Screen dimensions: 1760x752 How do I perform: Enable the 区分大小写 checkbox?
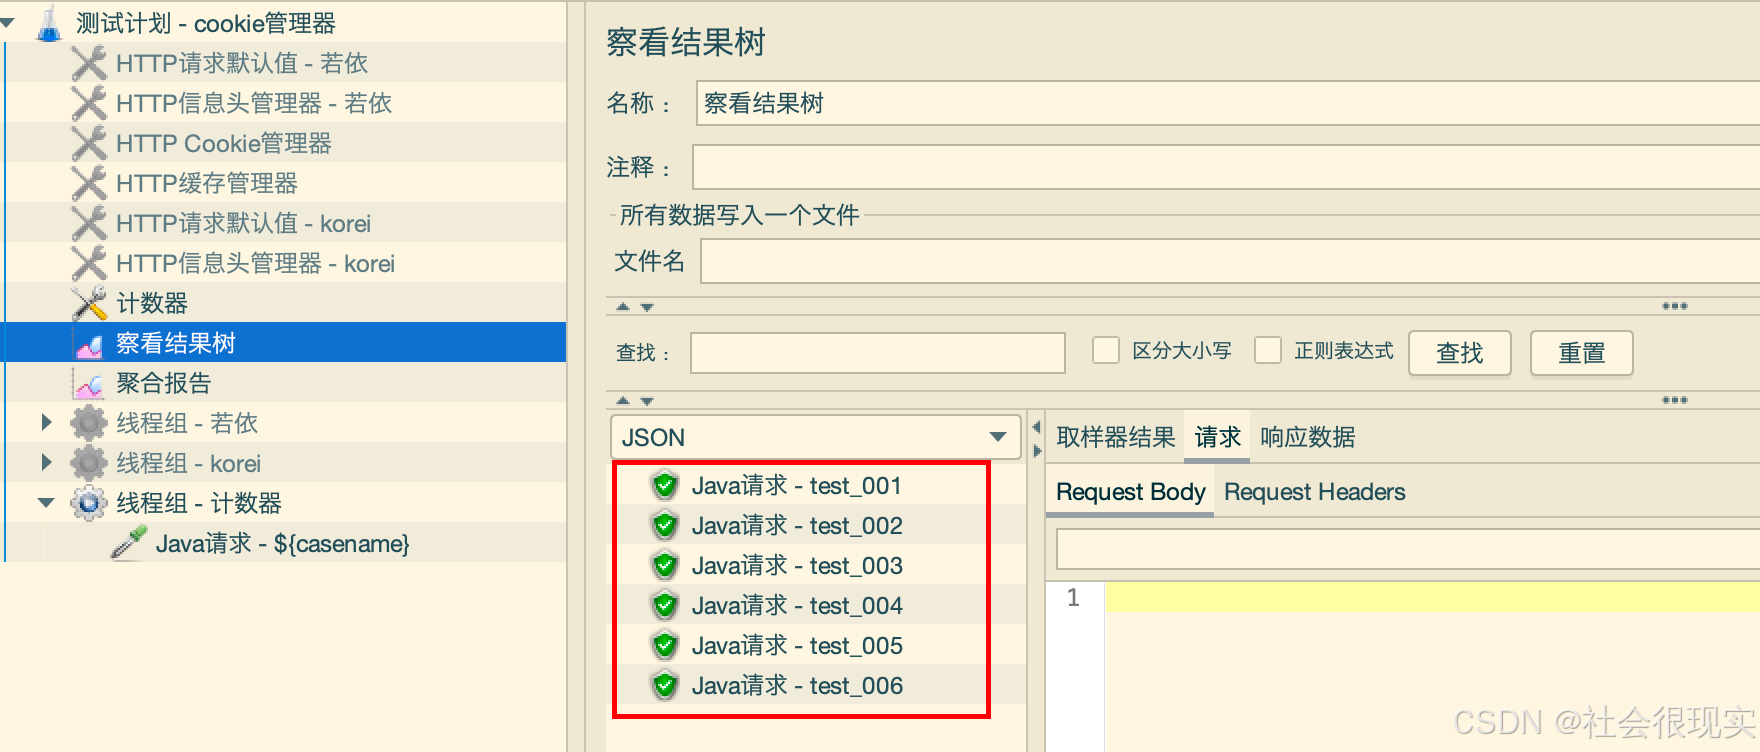(1106, 351)
